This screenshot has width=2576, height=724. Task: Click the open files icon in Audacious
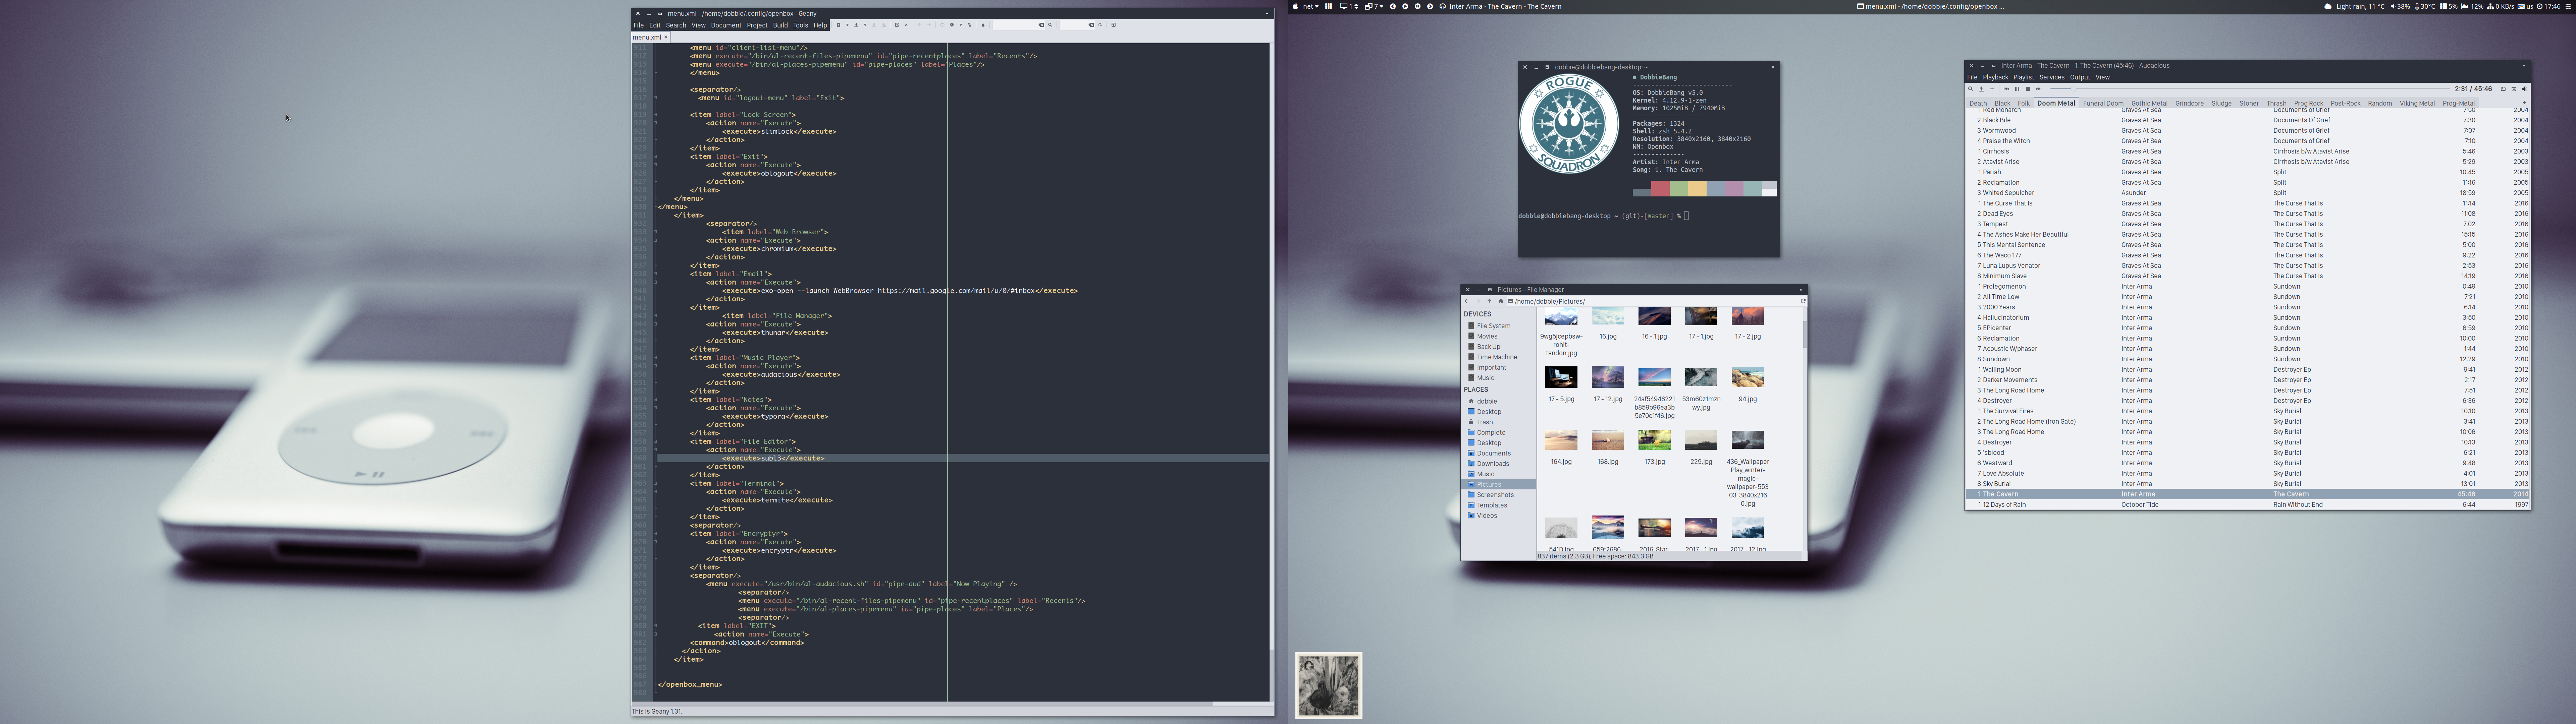1981,89
